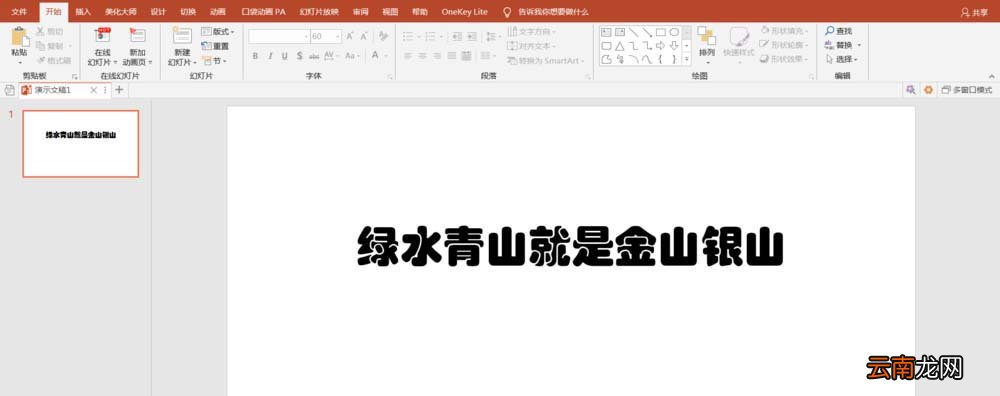Click the purple puzzle plugin icon
Image resolution: width=1000 pixels, height=396 pixels.
(x=911, y=90)
